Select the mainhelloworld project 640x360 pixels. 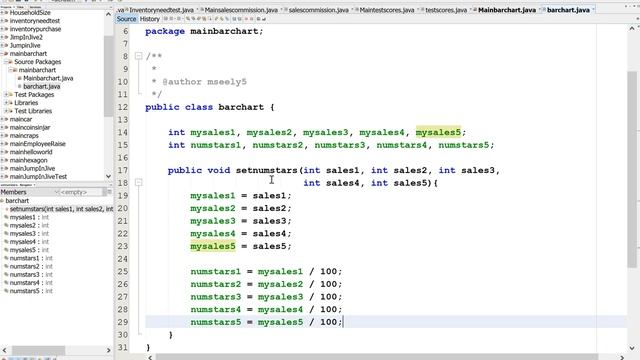(31, 152)
